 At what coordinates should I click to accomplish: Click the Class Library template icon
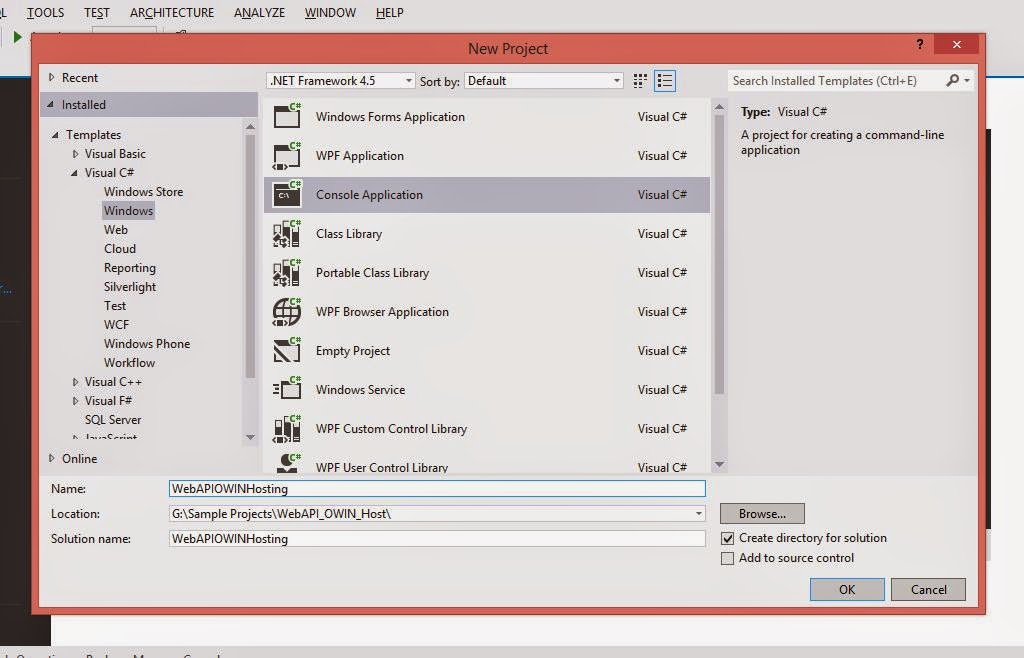click(287, 234)
